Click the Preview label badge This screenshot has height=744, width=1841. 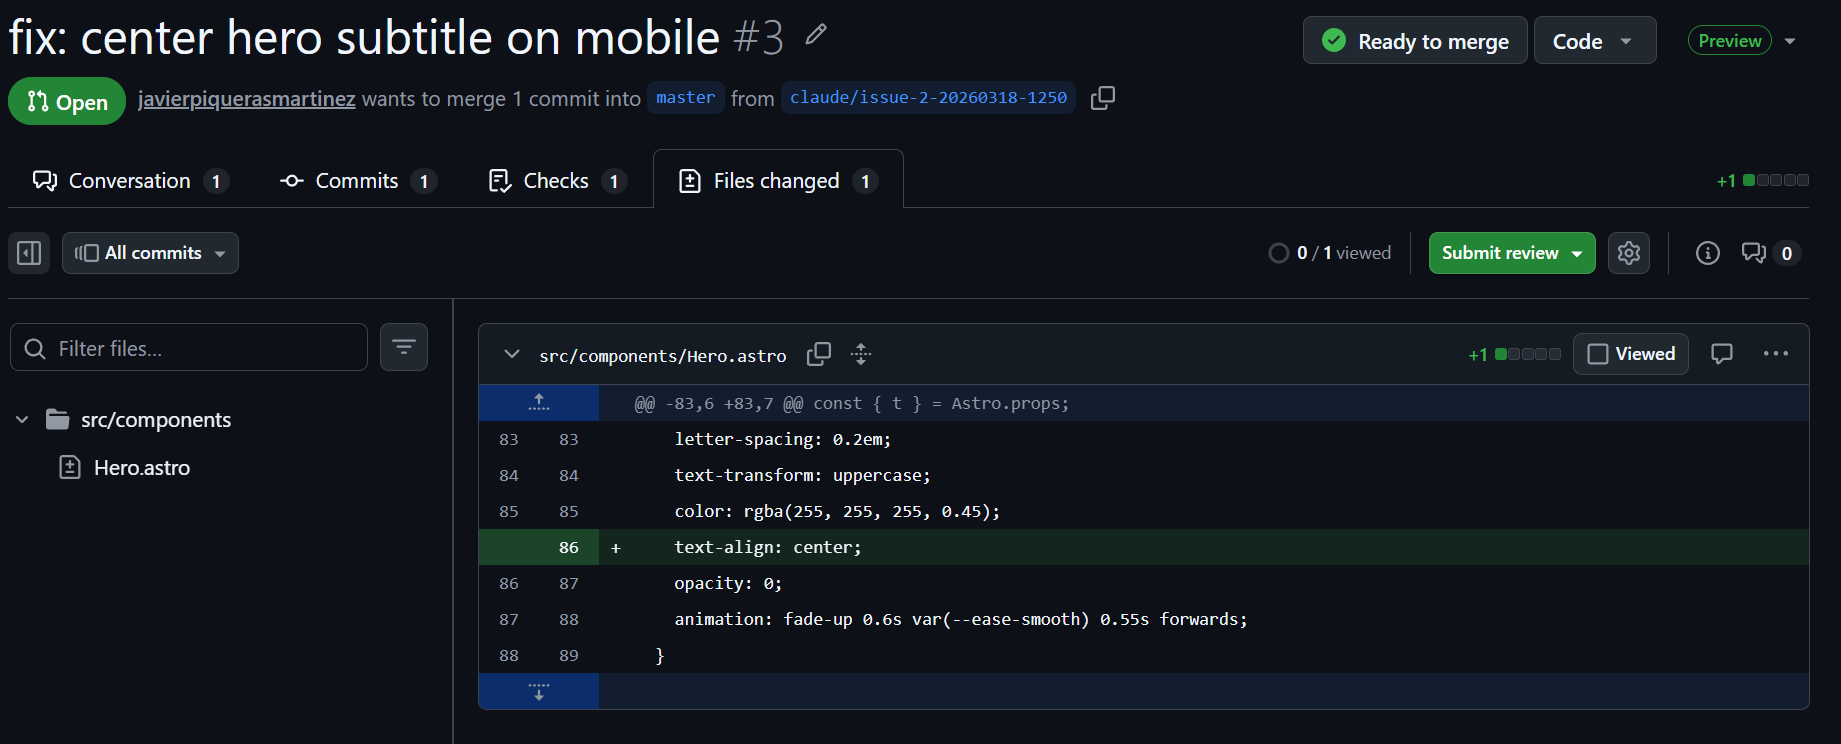point(1730,41)
